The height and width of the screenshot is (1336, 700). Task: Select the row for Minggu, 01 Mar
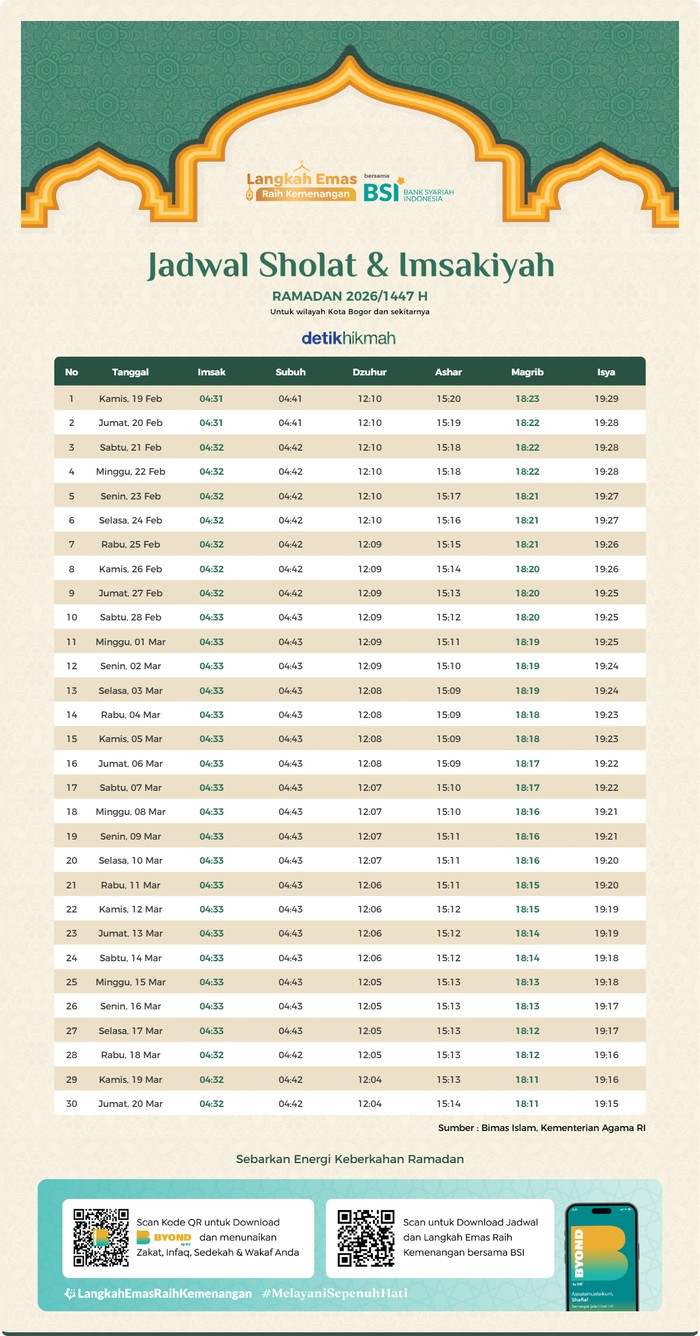coord(349,642)
